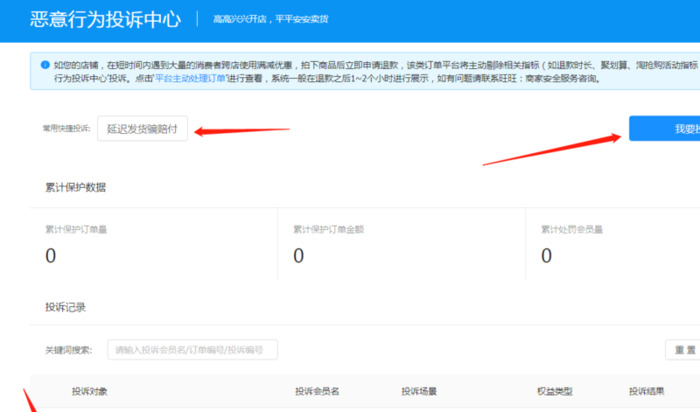
Task: Click the 投诉记录 section heading
Action: click(x=65, y=307)
